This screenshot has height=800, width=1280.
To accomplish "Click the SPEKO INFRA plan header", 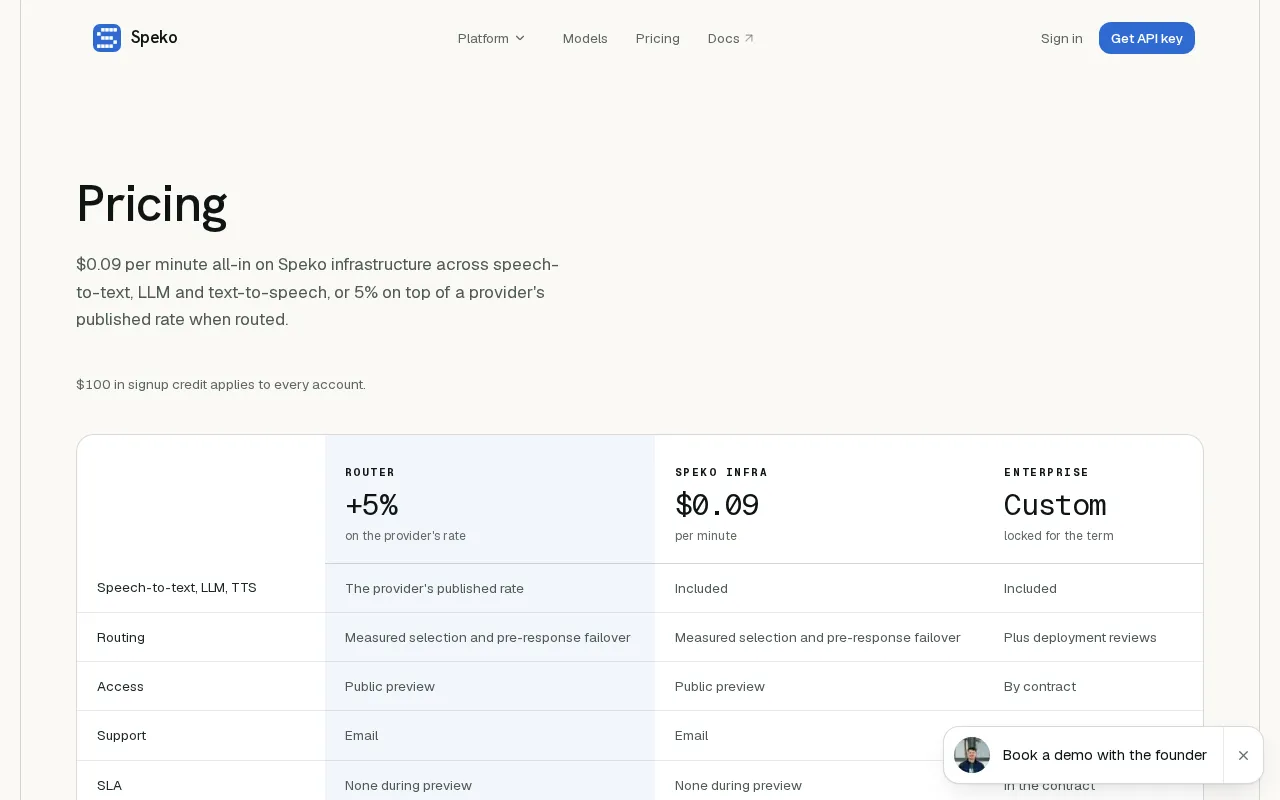I will [x=721, y=472].
